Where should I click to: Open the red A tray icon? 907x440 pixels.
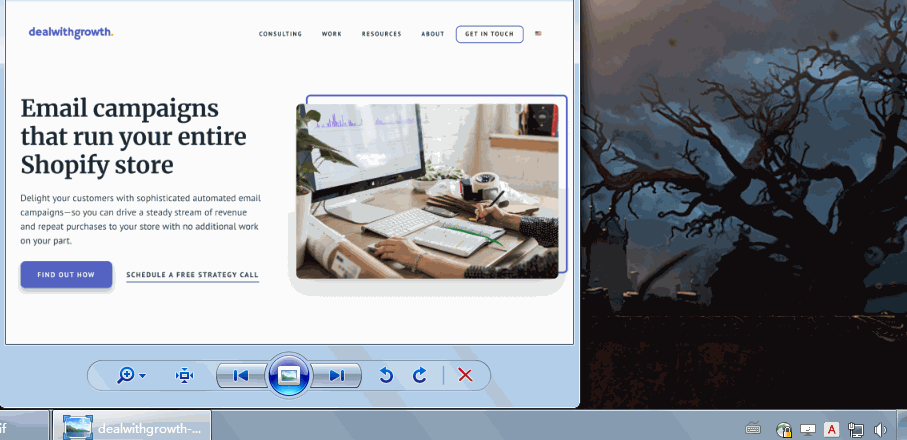tap(831, 430)
